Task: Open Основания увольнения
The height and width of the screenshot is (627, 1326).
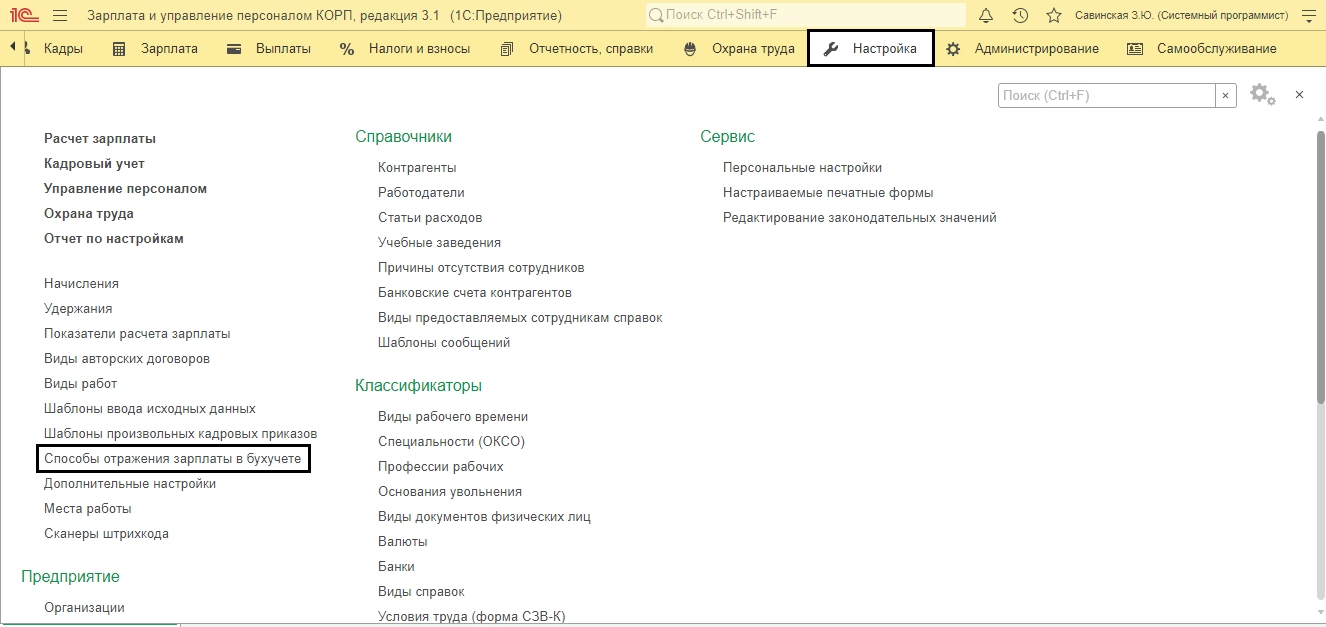Action: click(450, 491)
